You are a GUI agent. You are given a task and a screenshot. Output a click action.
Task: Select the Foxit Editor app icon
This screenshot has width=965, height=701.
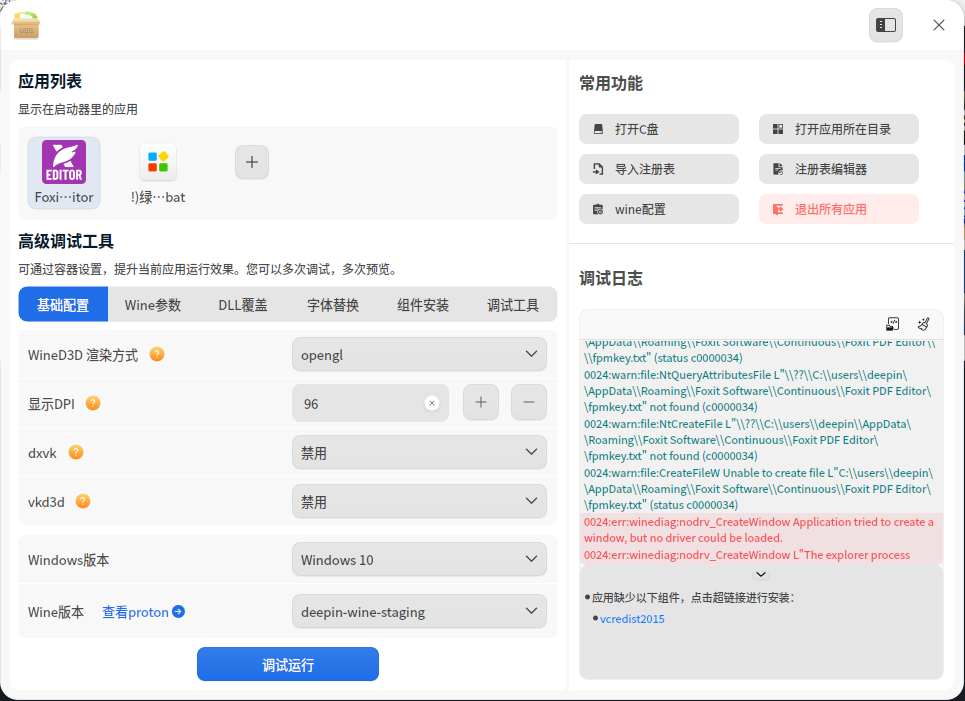(64, 172)
